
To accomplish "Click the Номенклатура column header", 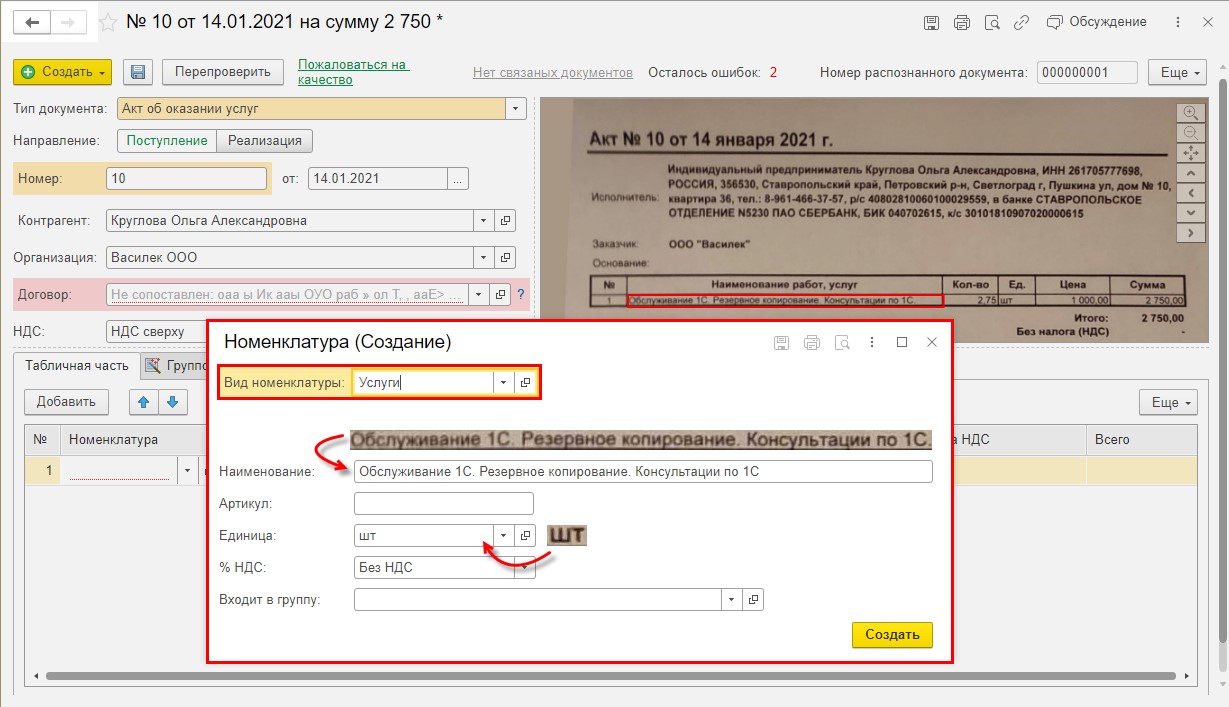I will pos(132,439).
